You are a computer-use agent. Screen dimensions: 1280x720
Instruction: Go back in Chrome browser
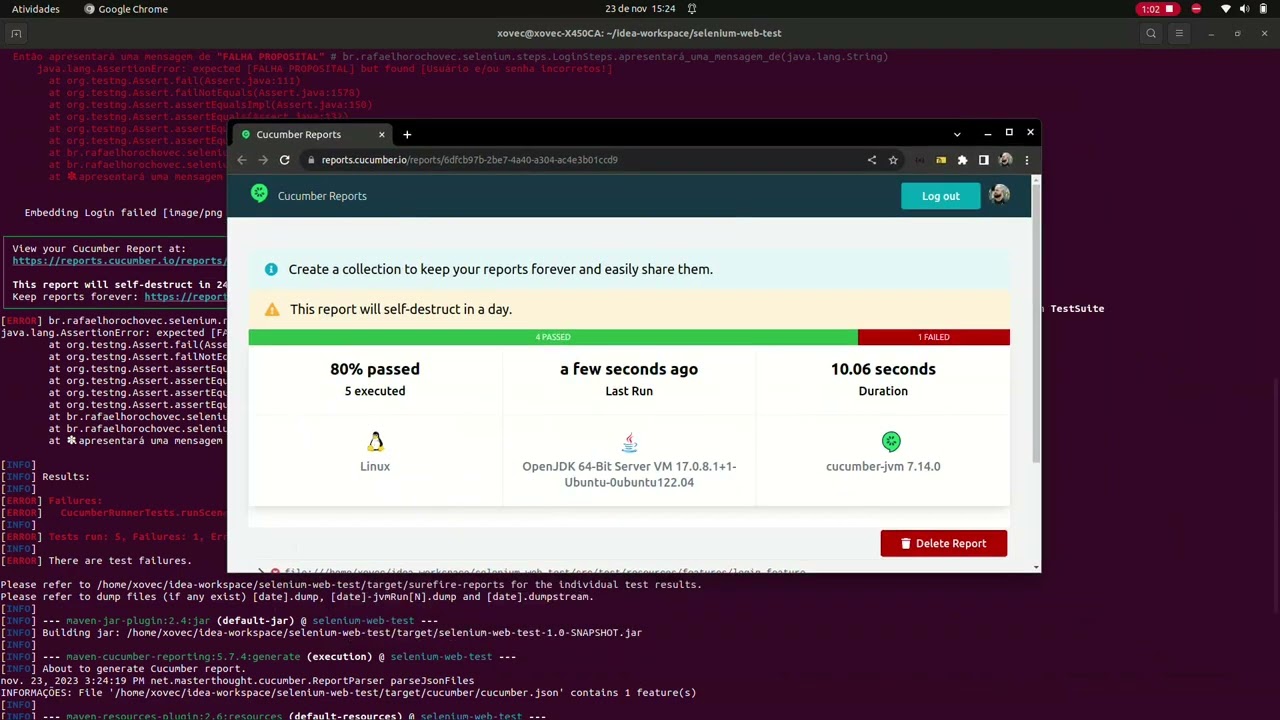(x=242, y=160)
